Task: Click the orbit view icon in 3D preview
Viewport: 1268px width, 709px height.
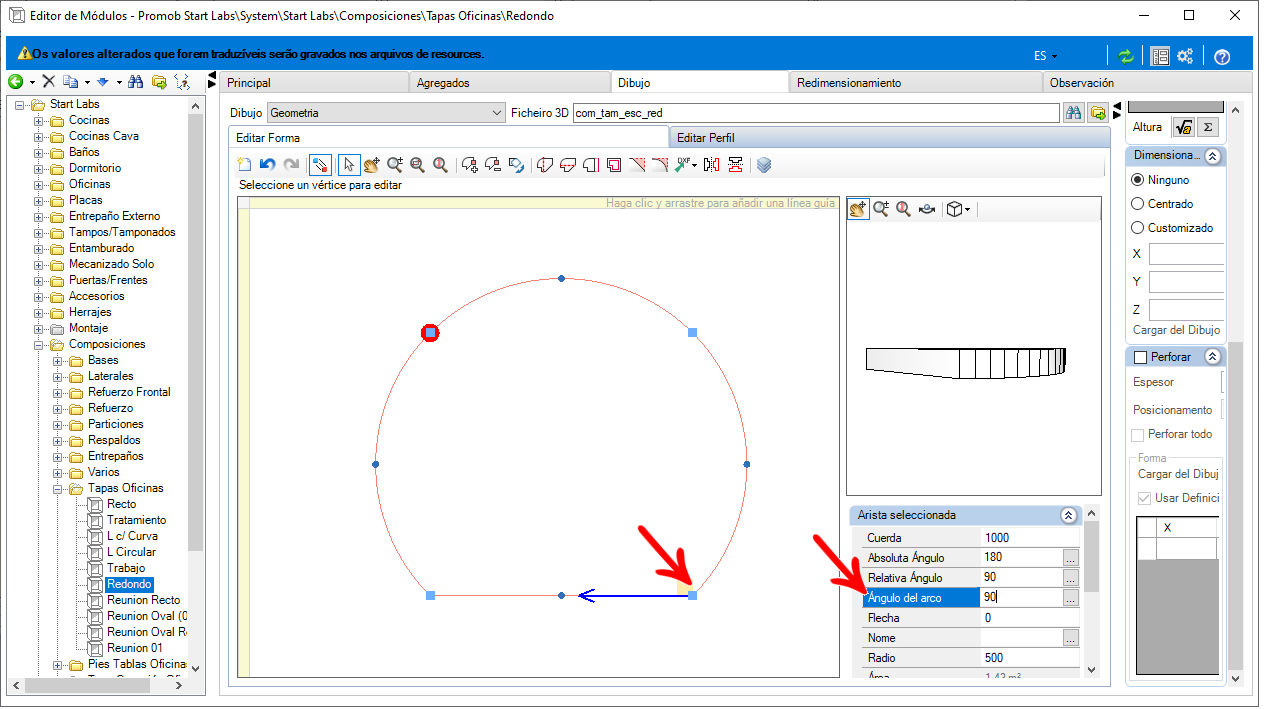Action: (x=927, y=209)
